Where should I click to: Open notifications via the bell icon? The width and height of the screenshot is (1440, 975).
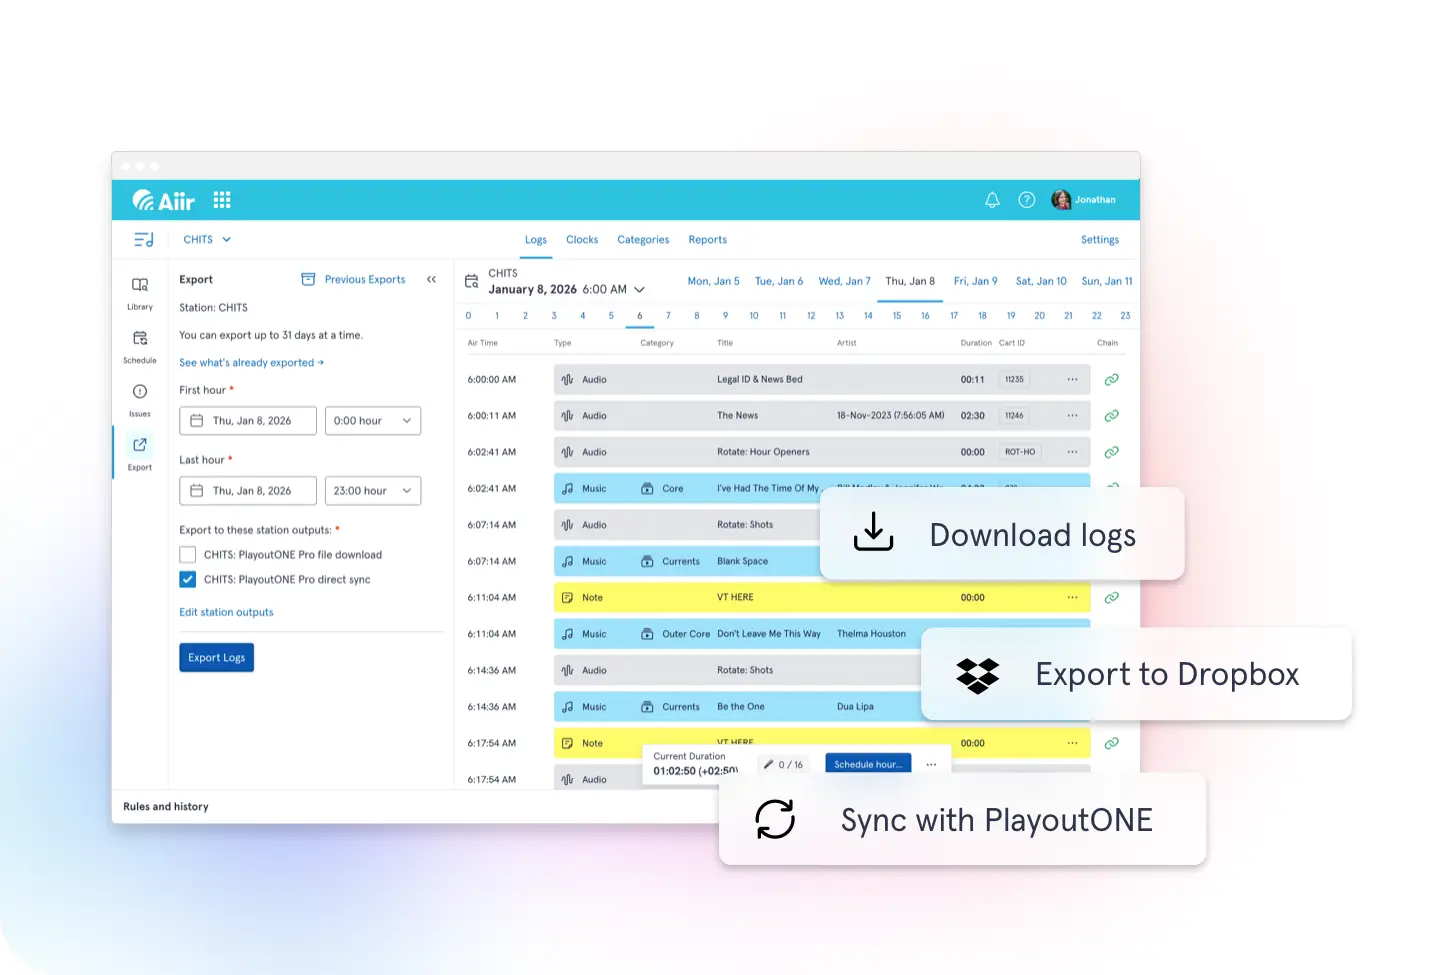(x=992, y=199)
